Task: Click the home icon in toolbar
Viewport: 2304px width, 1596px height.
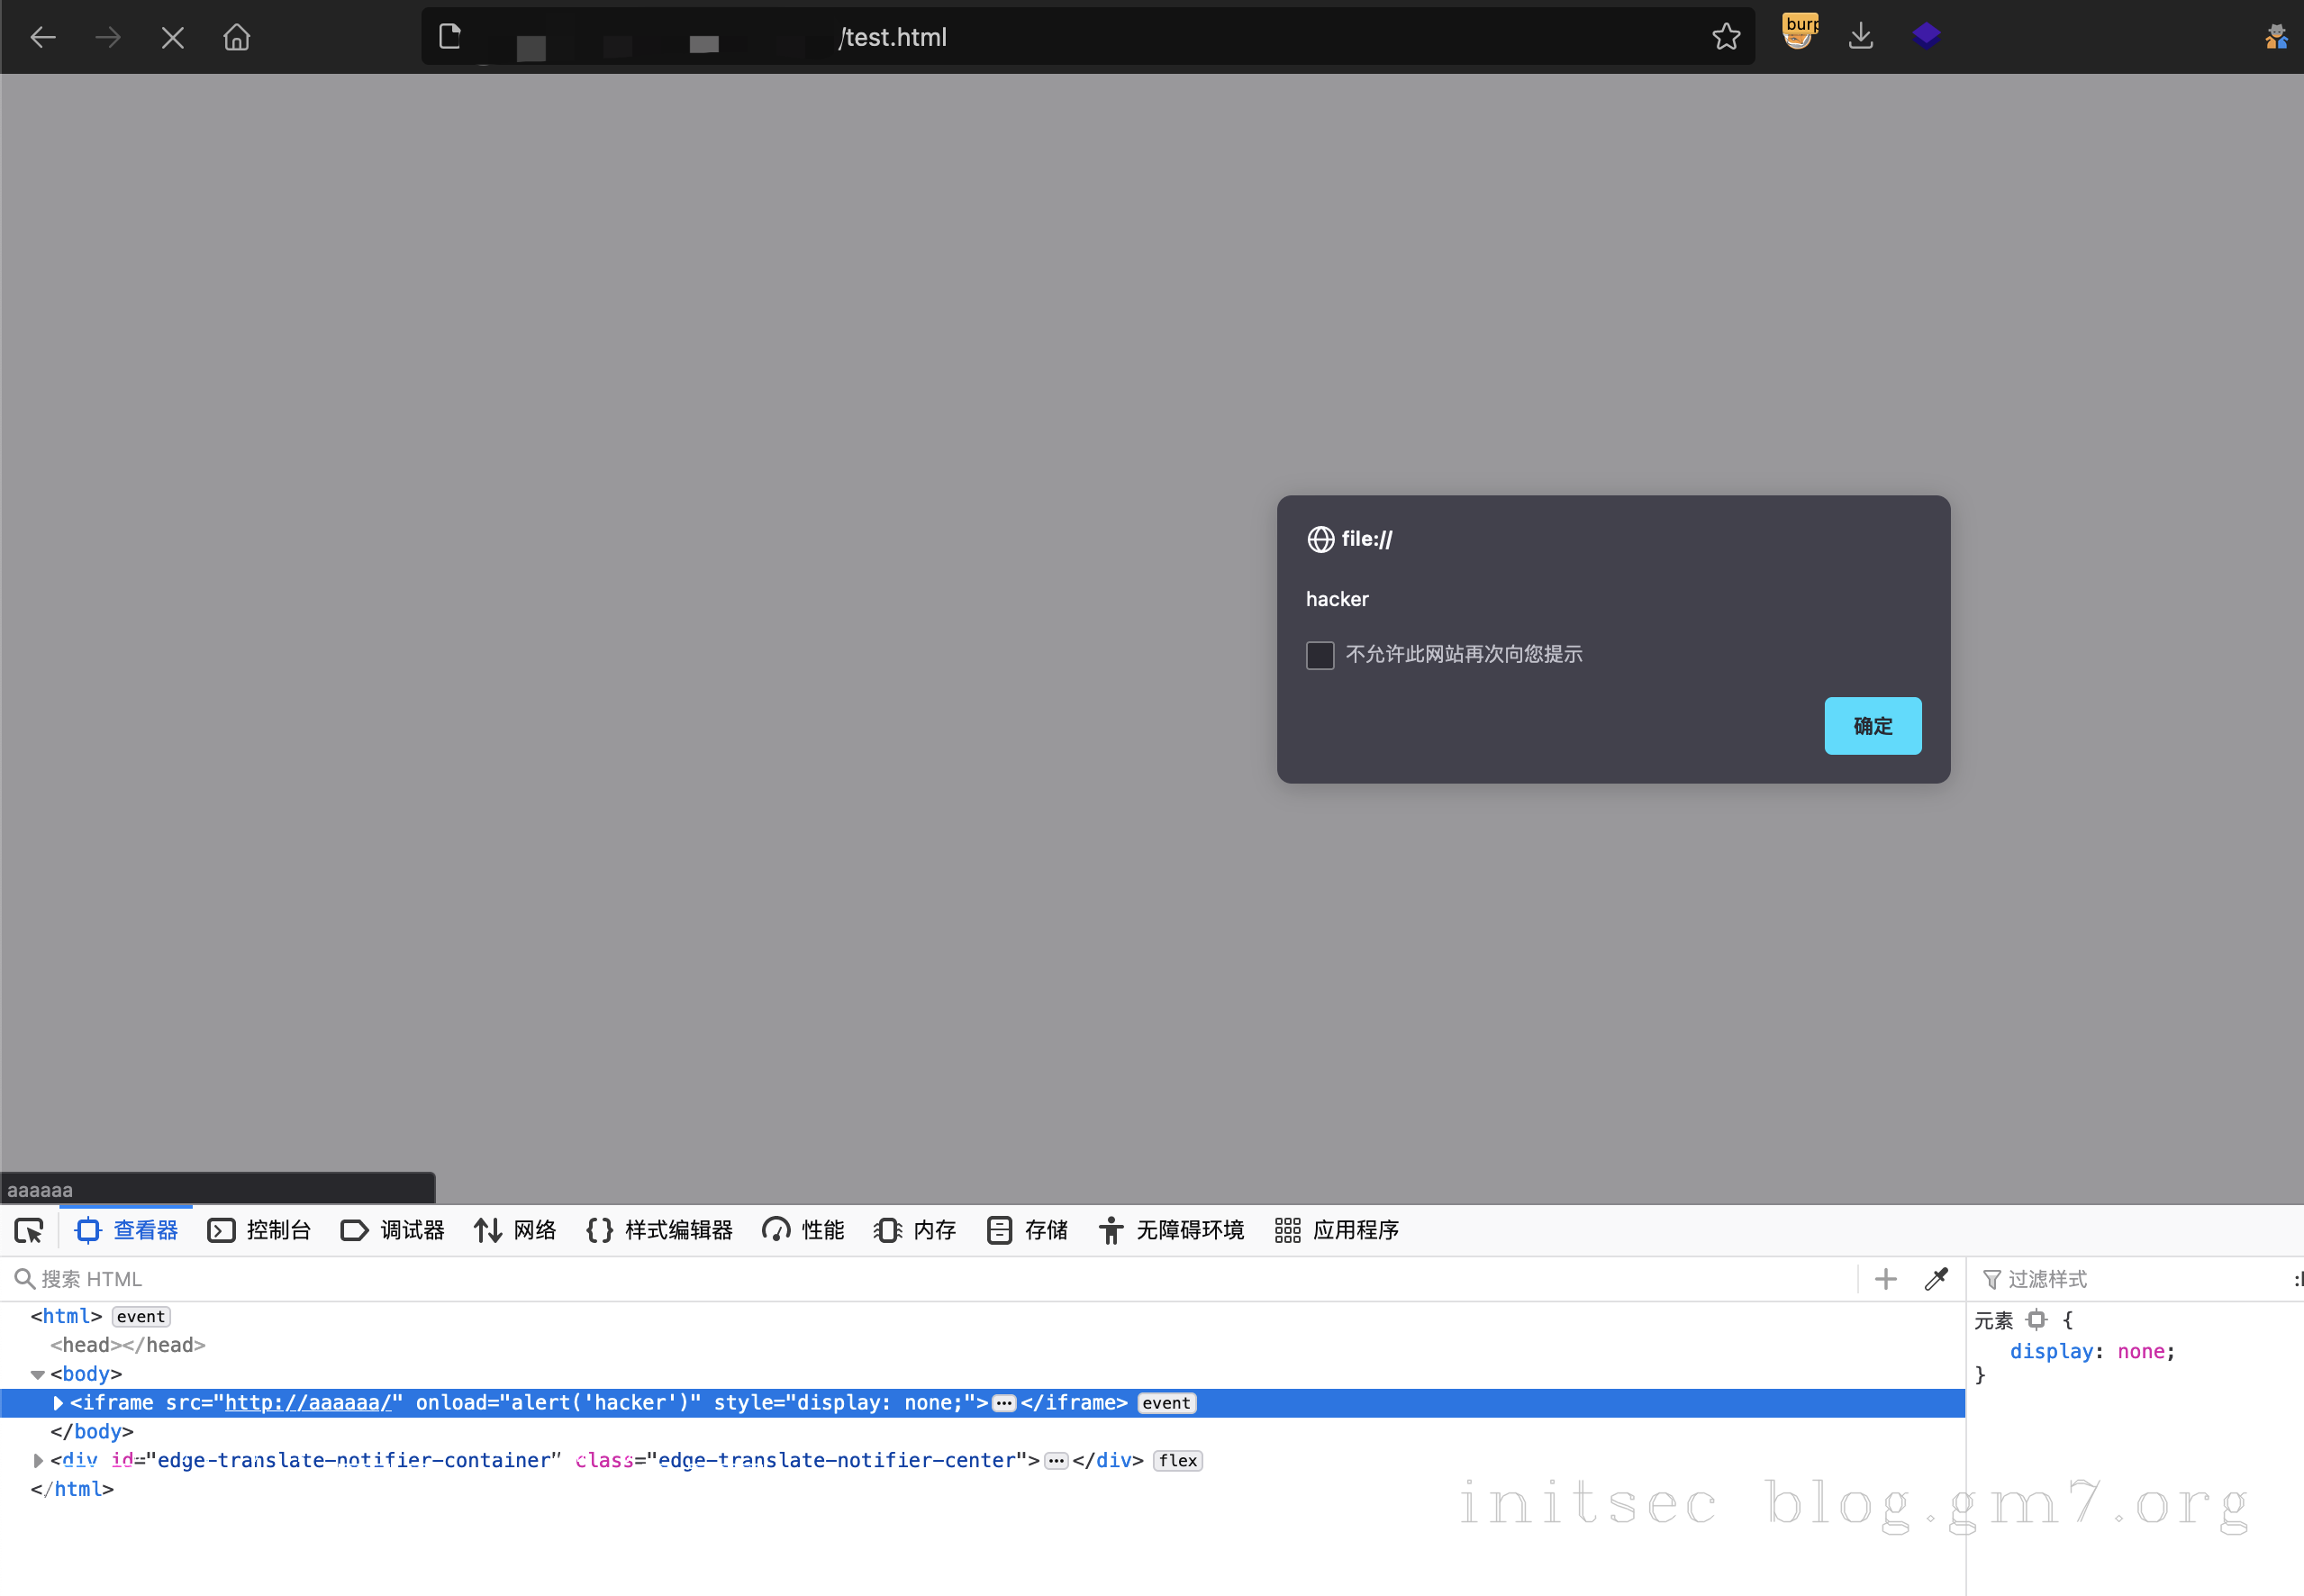Action: click(237, 38)
